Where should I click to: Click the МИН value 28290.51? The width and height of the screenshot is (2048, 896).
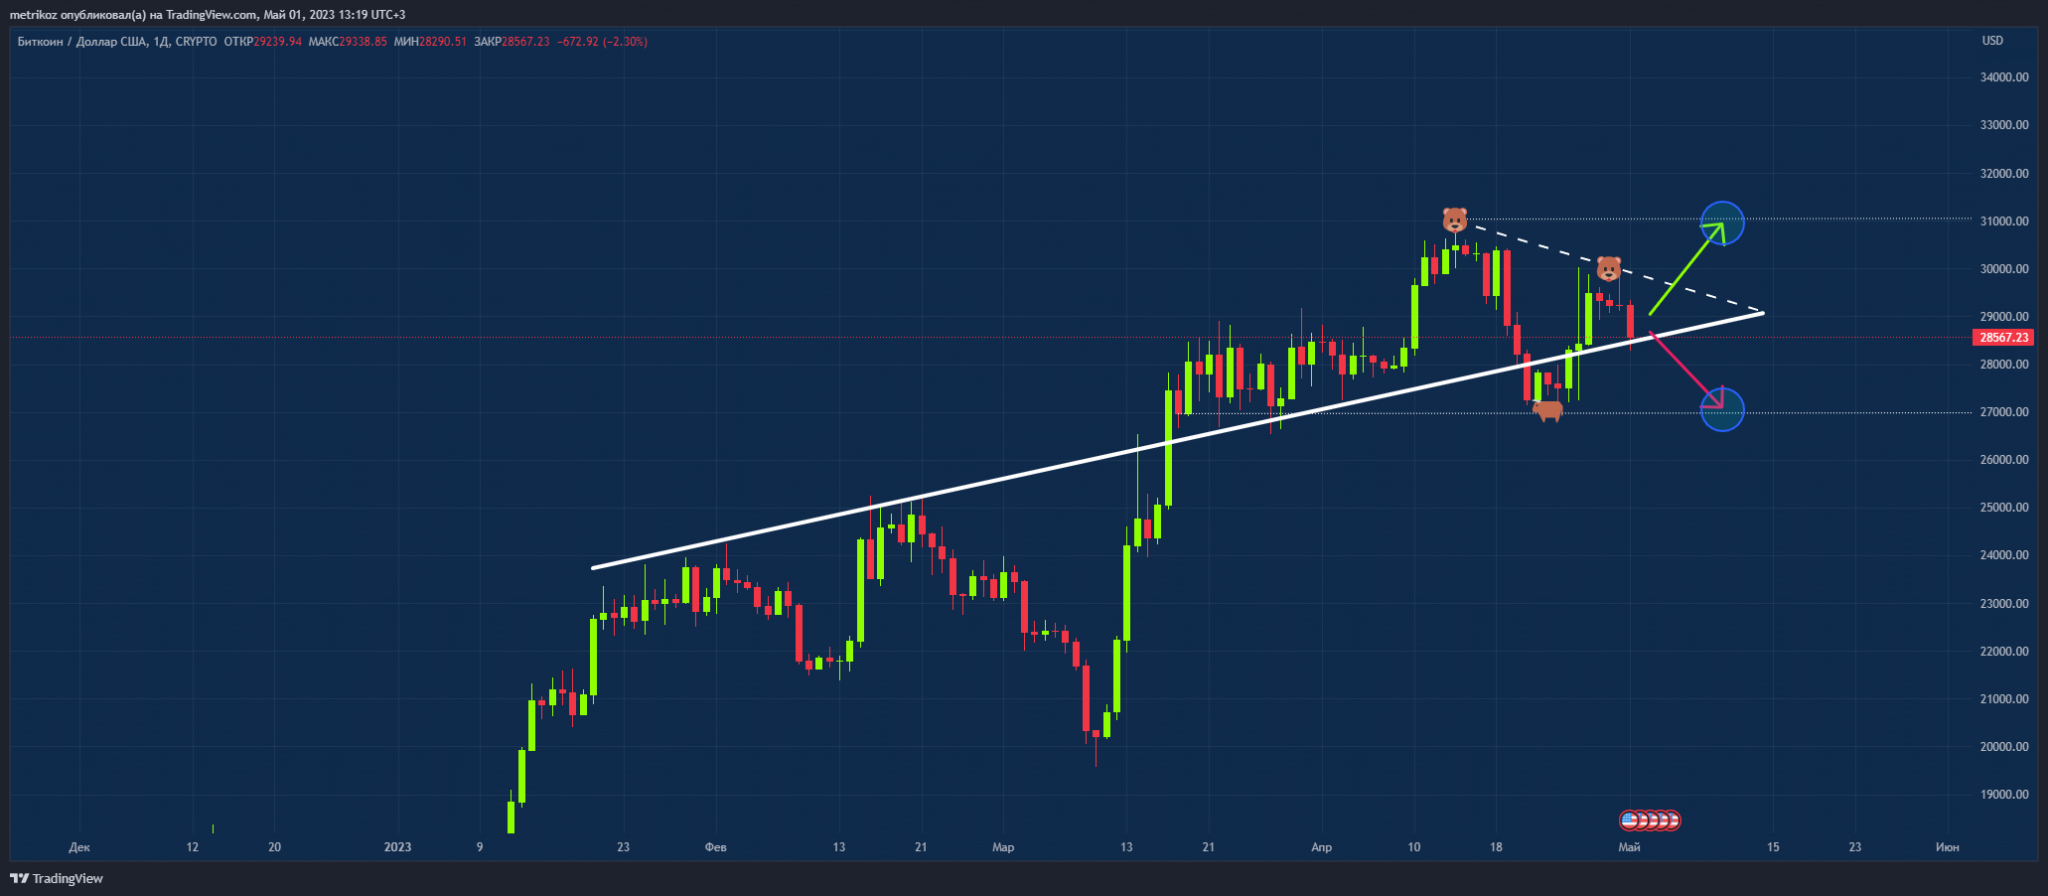coord(443,42)
